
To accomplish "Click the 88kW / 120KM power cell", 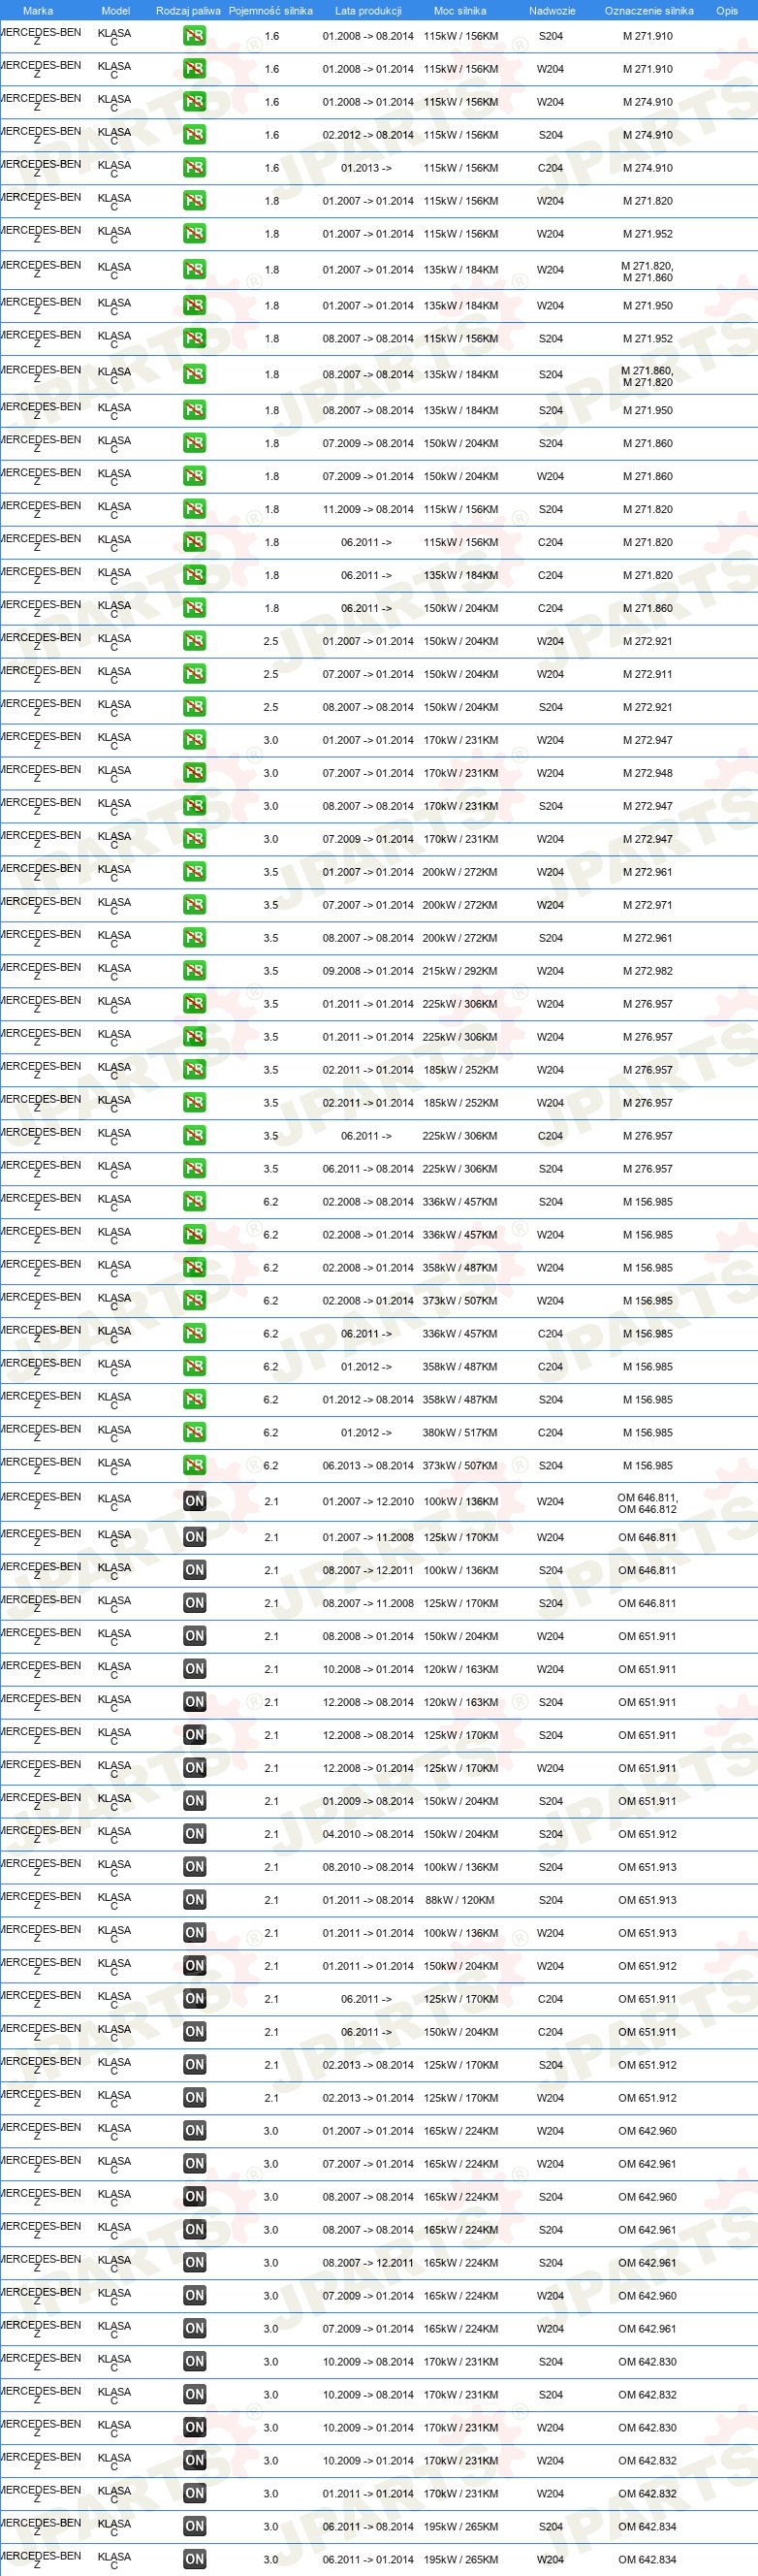I will point(460,1900).
